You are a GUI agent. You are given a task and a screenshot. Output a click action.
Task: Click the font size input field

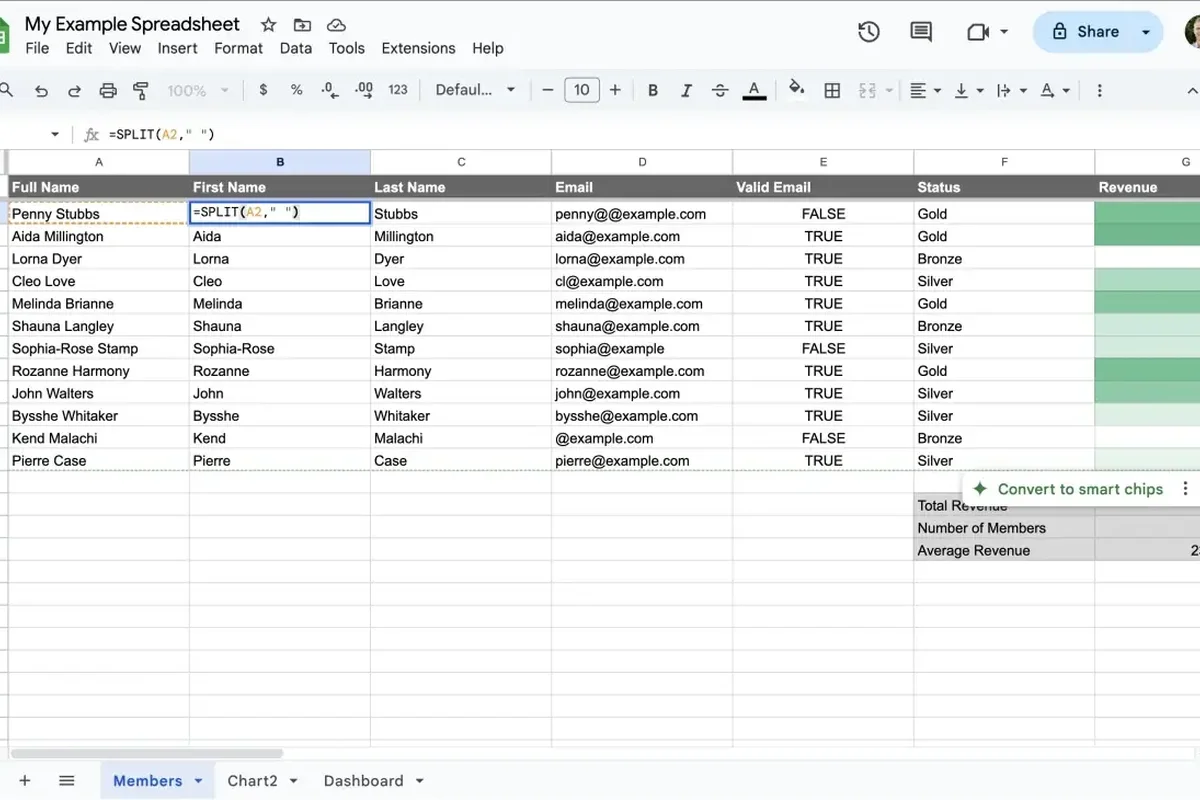coord(582,90)
